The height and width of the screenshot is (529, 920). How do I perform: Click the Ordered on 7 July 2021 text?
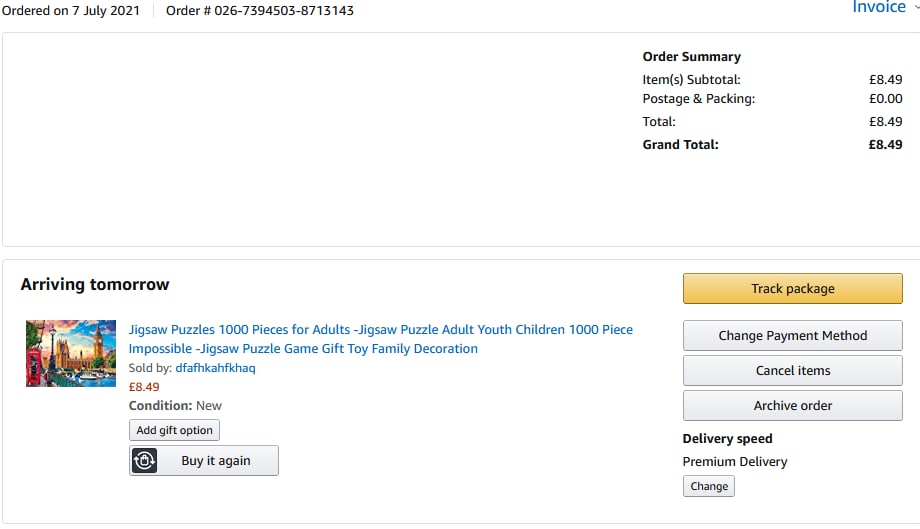(x=69, y=11)
